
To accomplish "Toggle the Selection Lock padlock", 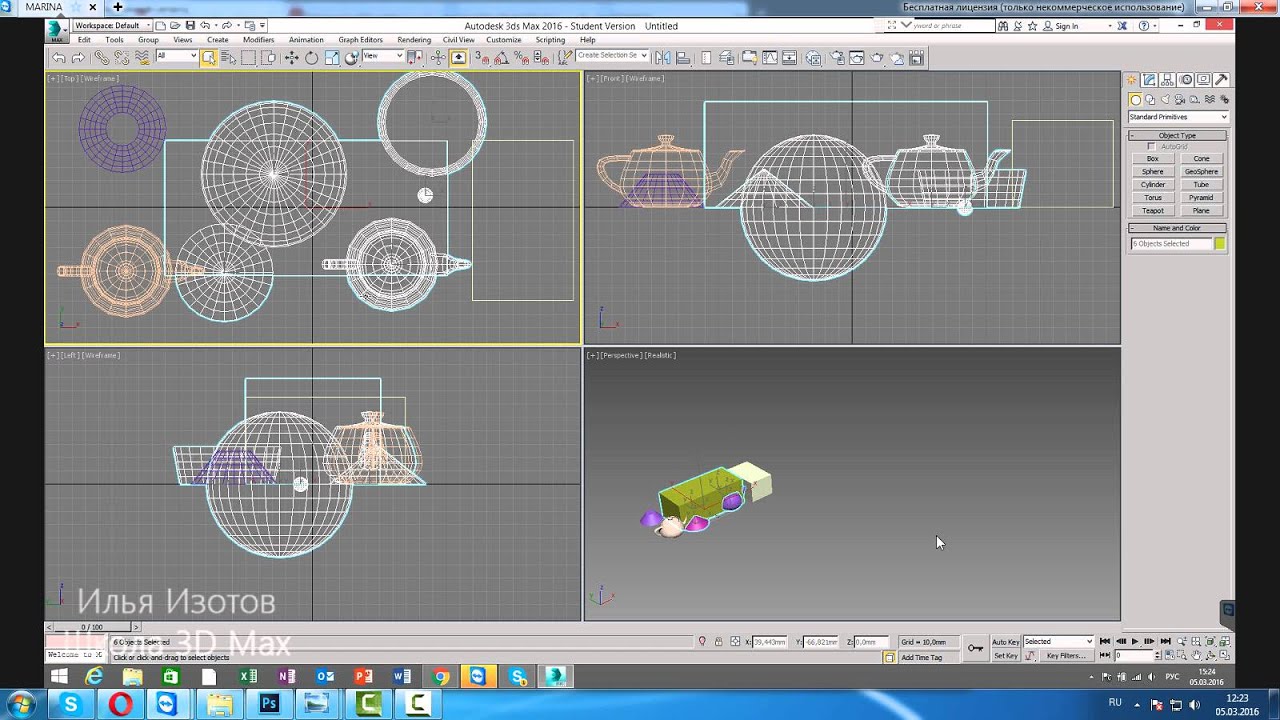I will coord(718,641).
